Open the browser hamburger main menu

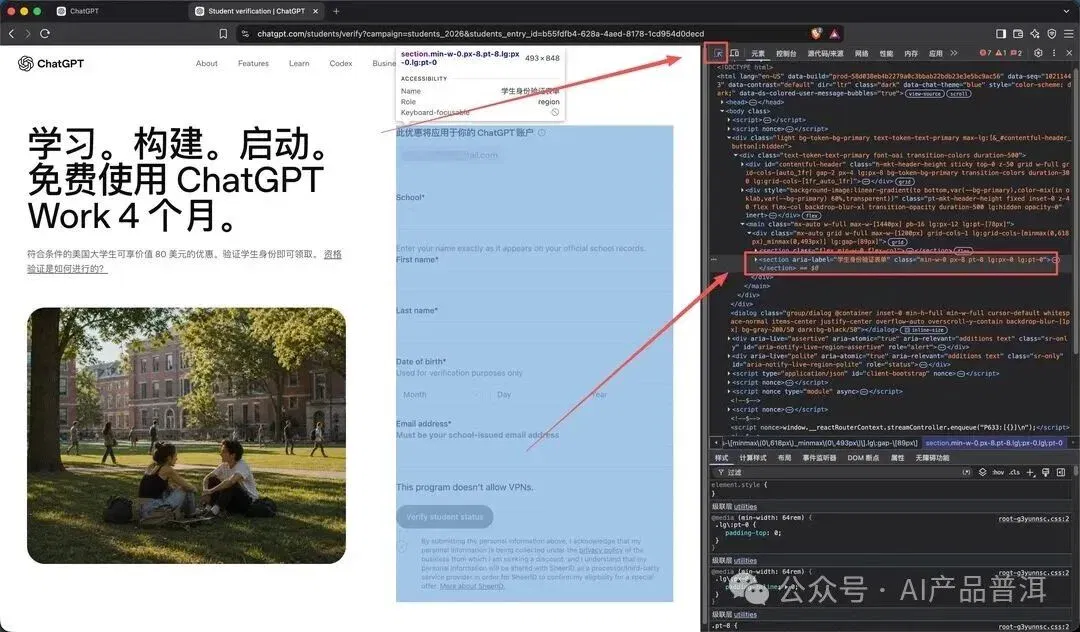click(x=1068, y=33)
